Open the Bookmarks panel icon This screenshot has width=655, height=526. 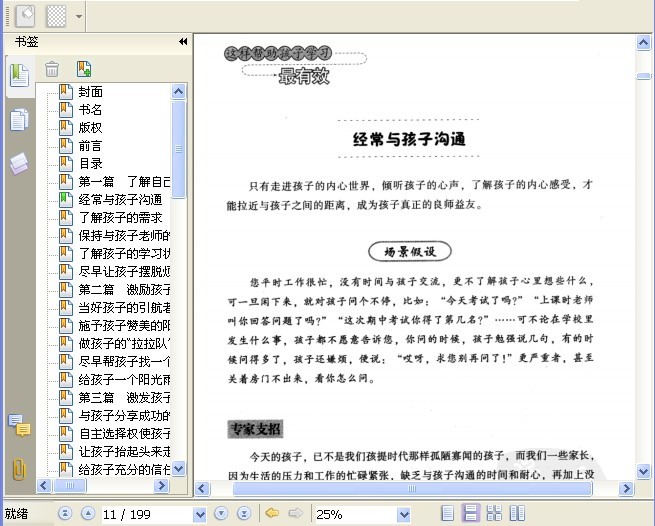[x=19, y=76]
